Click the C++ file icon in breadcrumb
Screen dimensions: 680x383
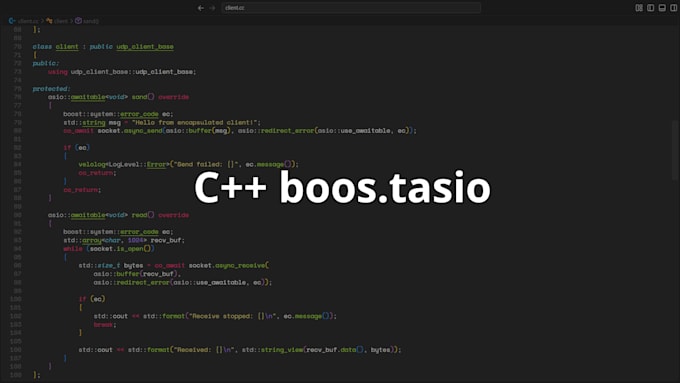click(x=12, y=21)
